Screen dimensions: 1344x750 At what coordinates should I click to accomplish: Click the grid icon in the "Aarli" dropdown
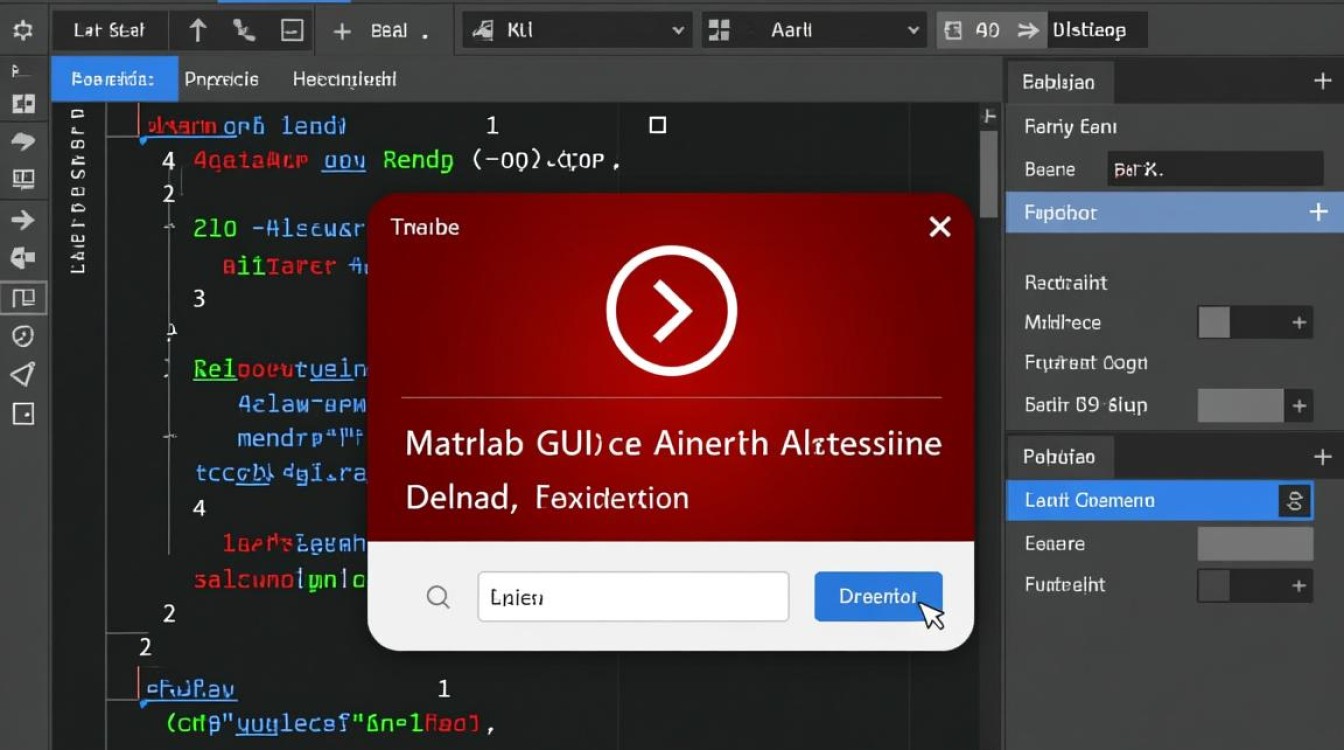(x=718, y=30)
